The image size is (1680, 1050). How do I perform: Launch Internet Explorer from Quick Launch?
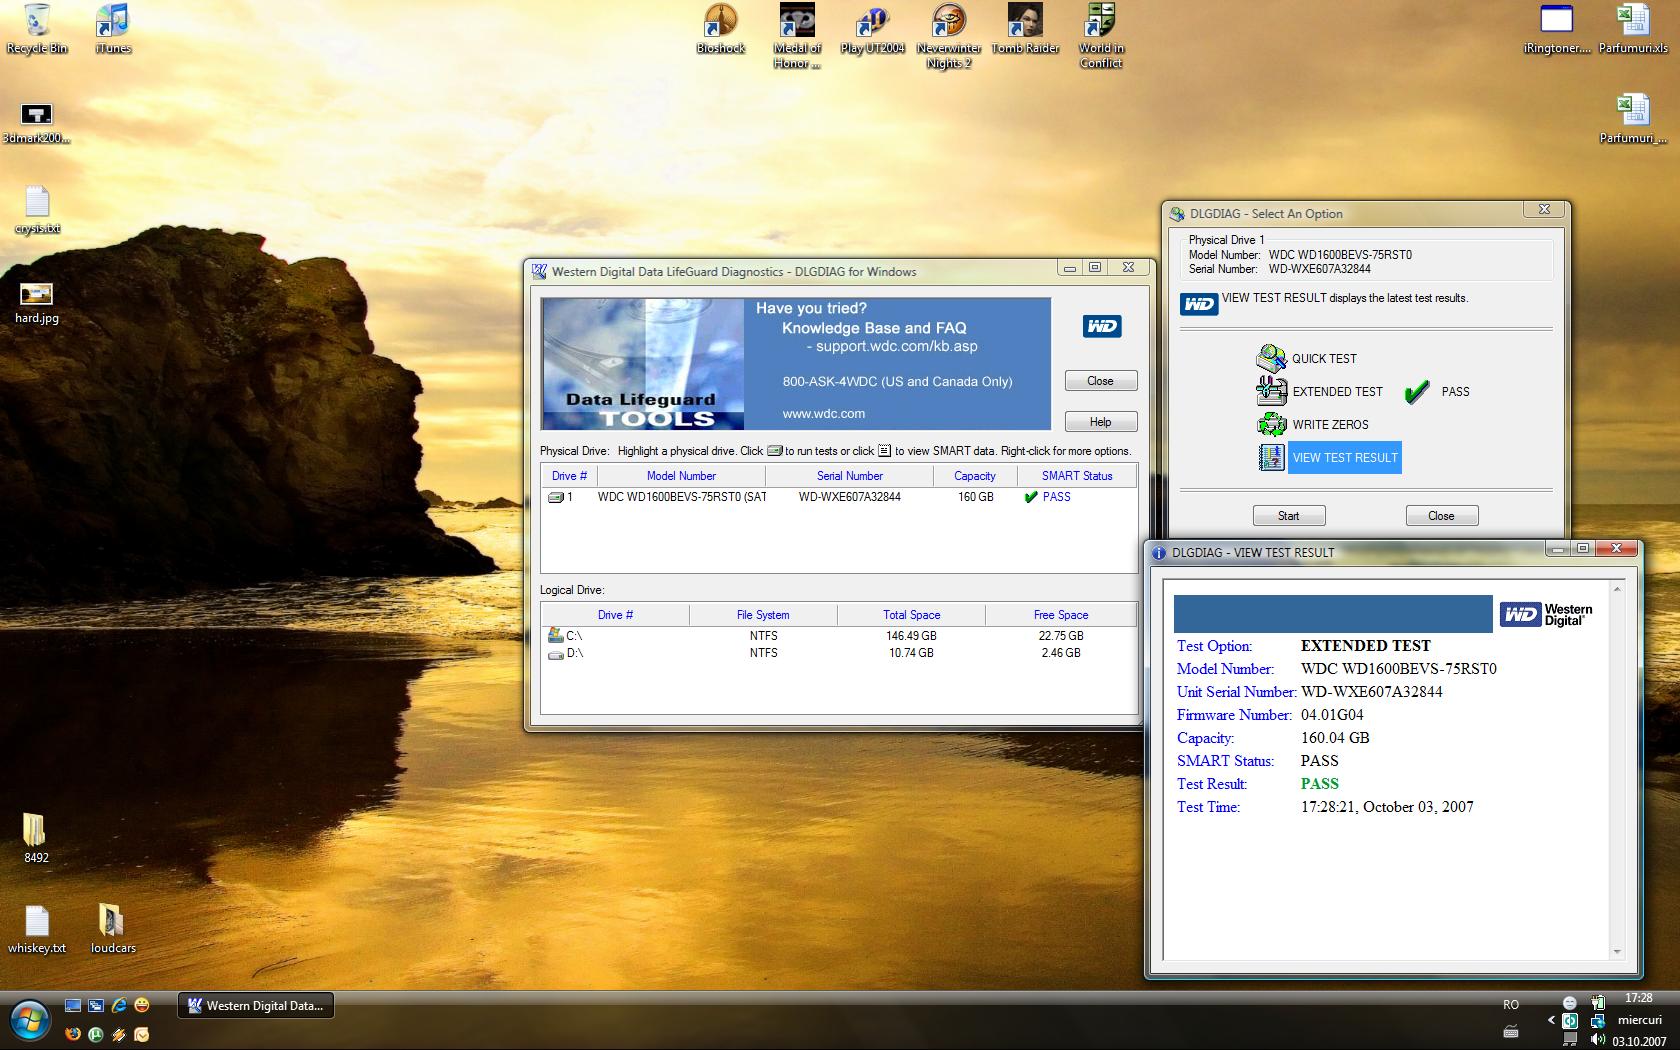click(x=119, y=1005)
